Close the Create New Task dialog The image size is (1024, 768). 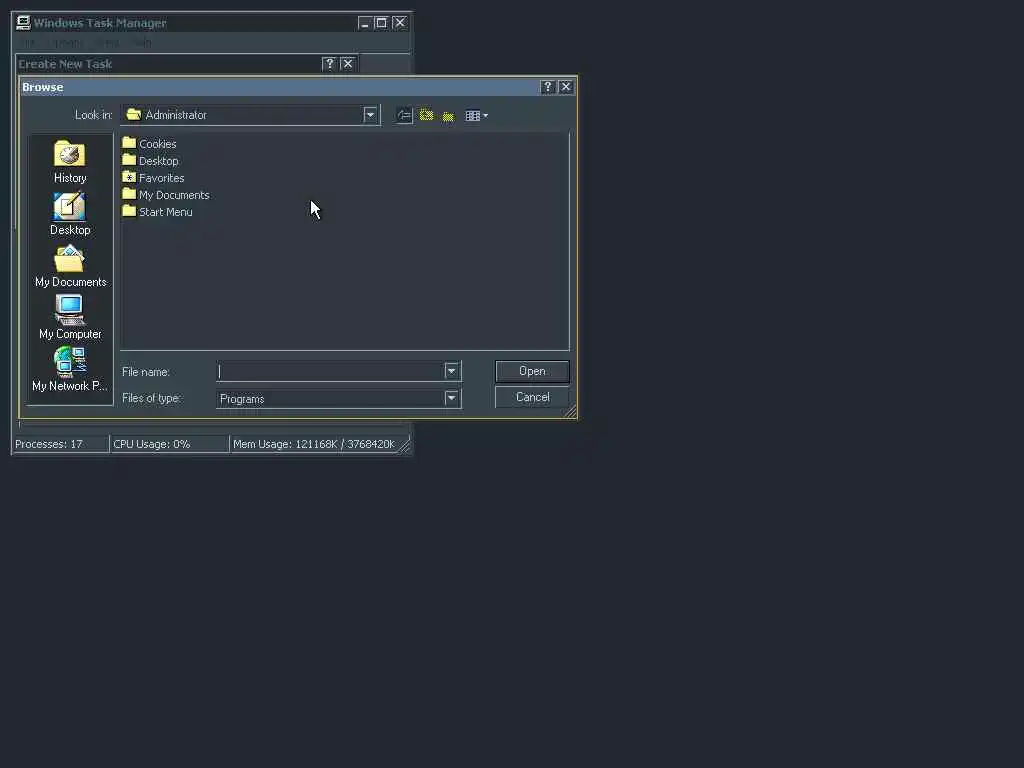[x=347, y=63]
